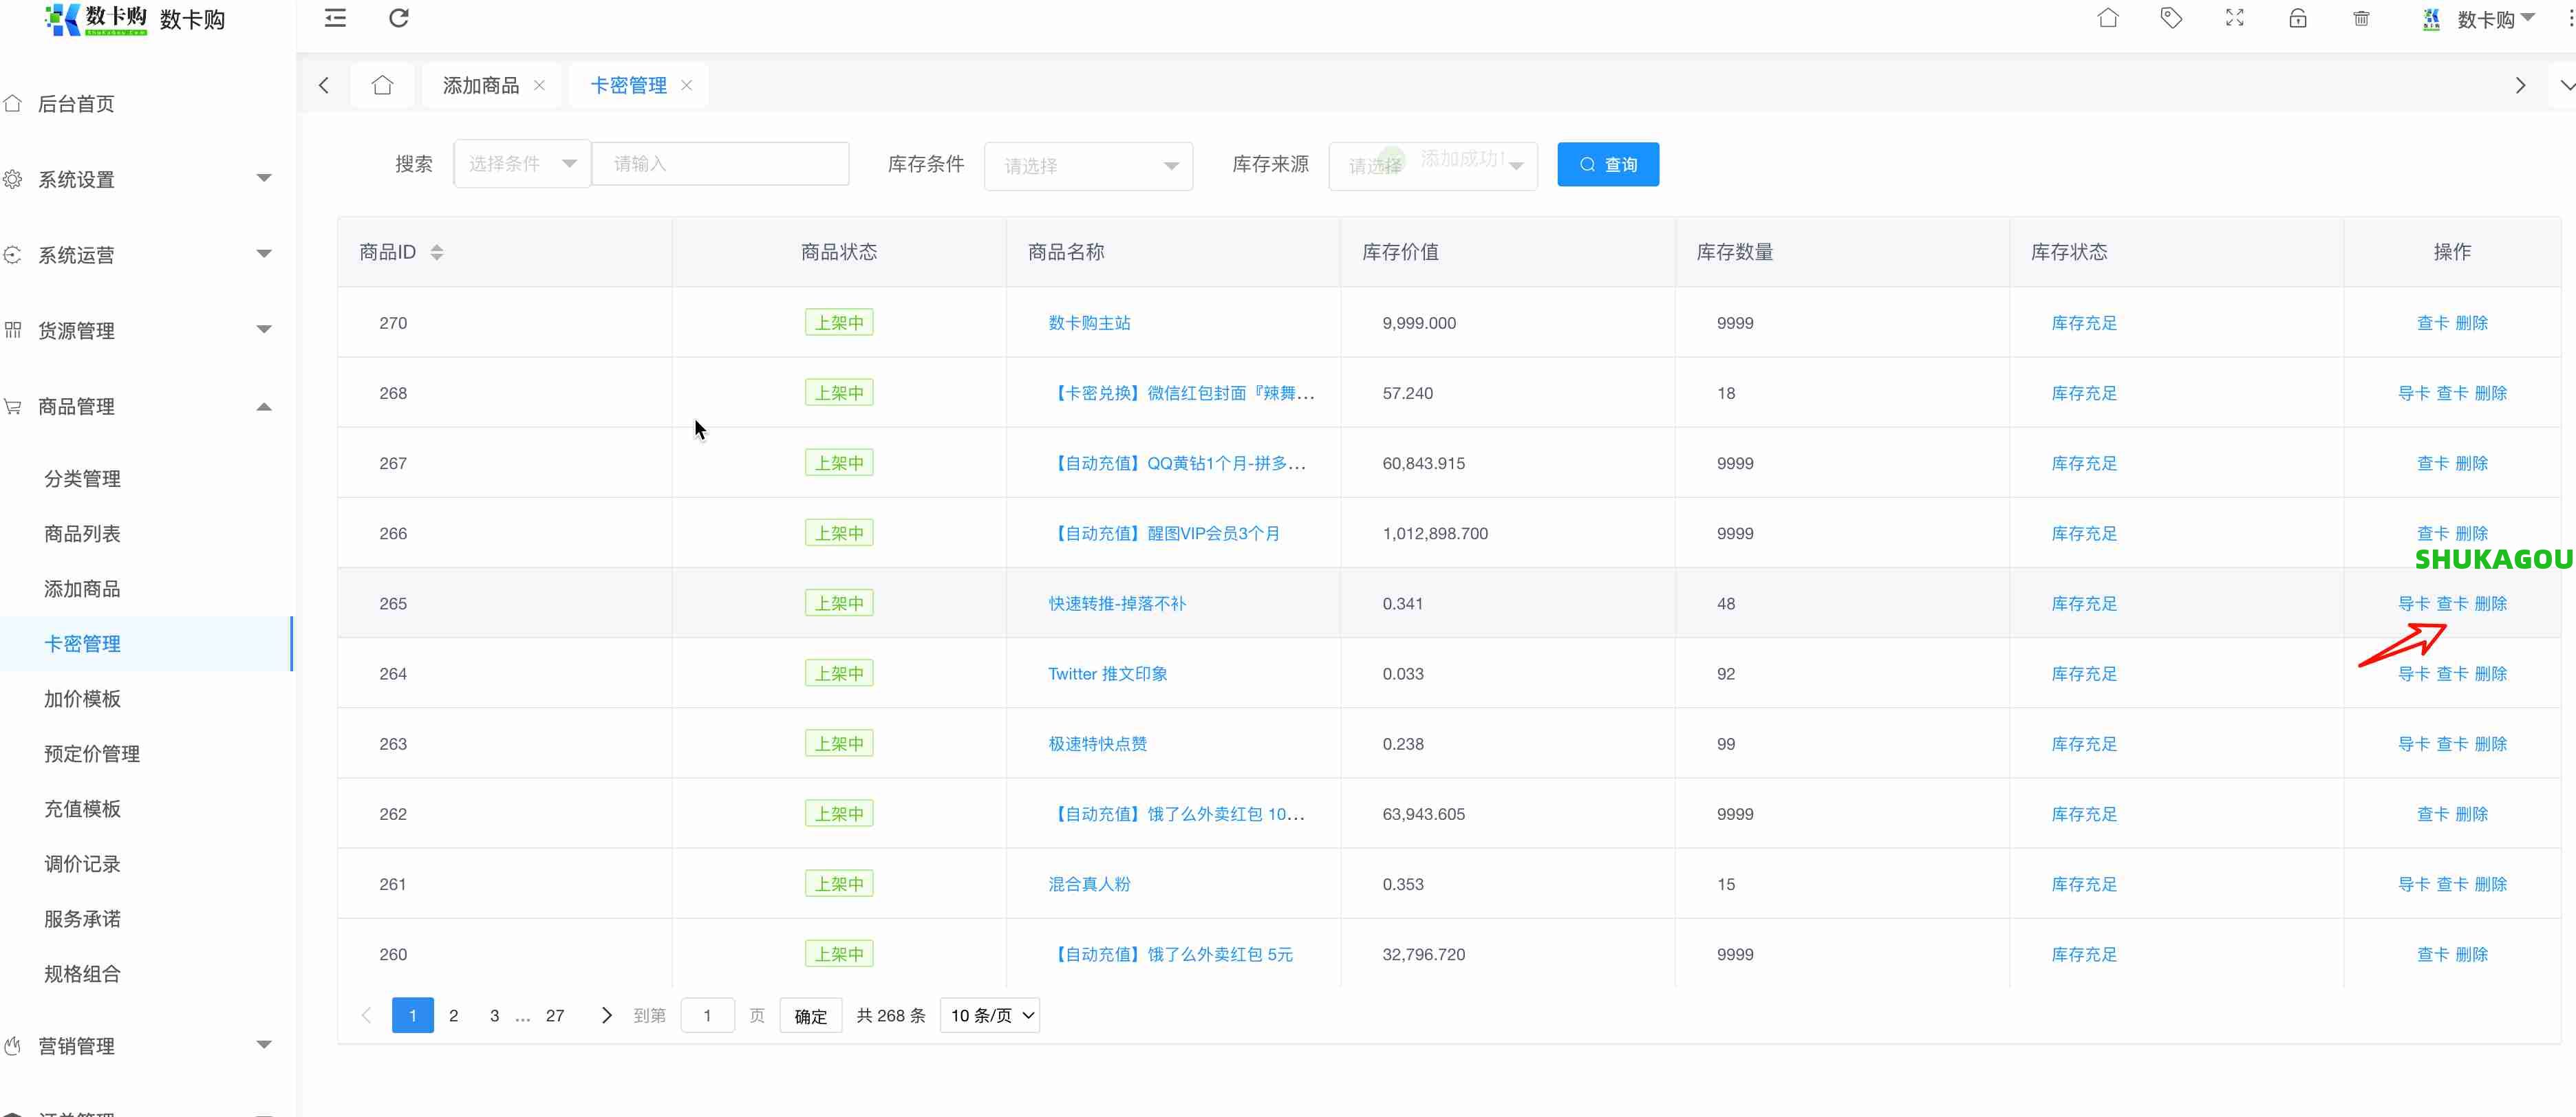The image size is (2576, 1117).
Task: Switch to the 添加商品 tab
Action: [x=480, y=85]
